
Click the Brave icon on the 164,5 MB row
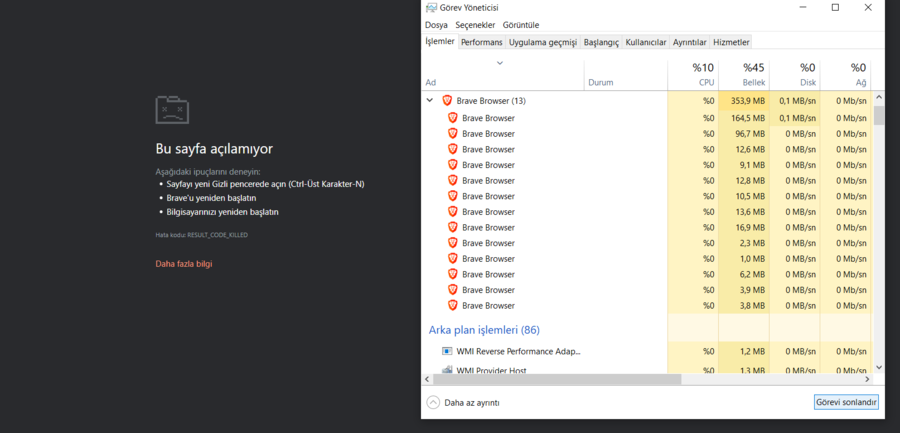tap(453, 118)
